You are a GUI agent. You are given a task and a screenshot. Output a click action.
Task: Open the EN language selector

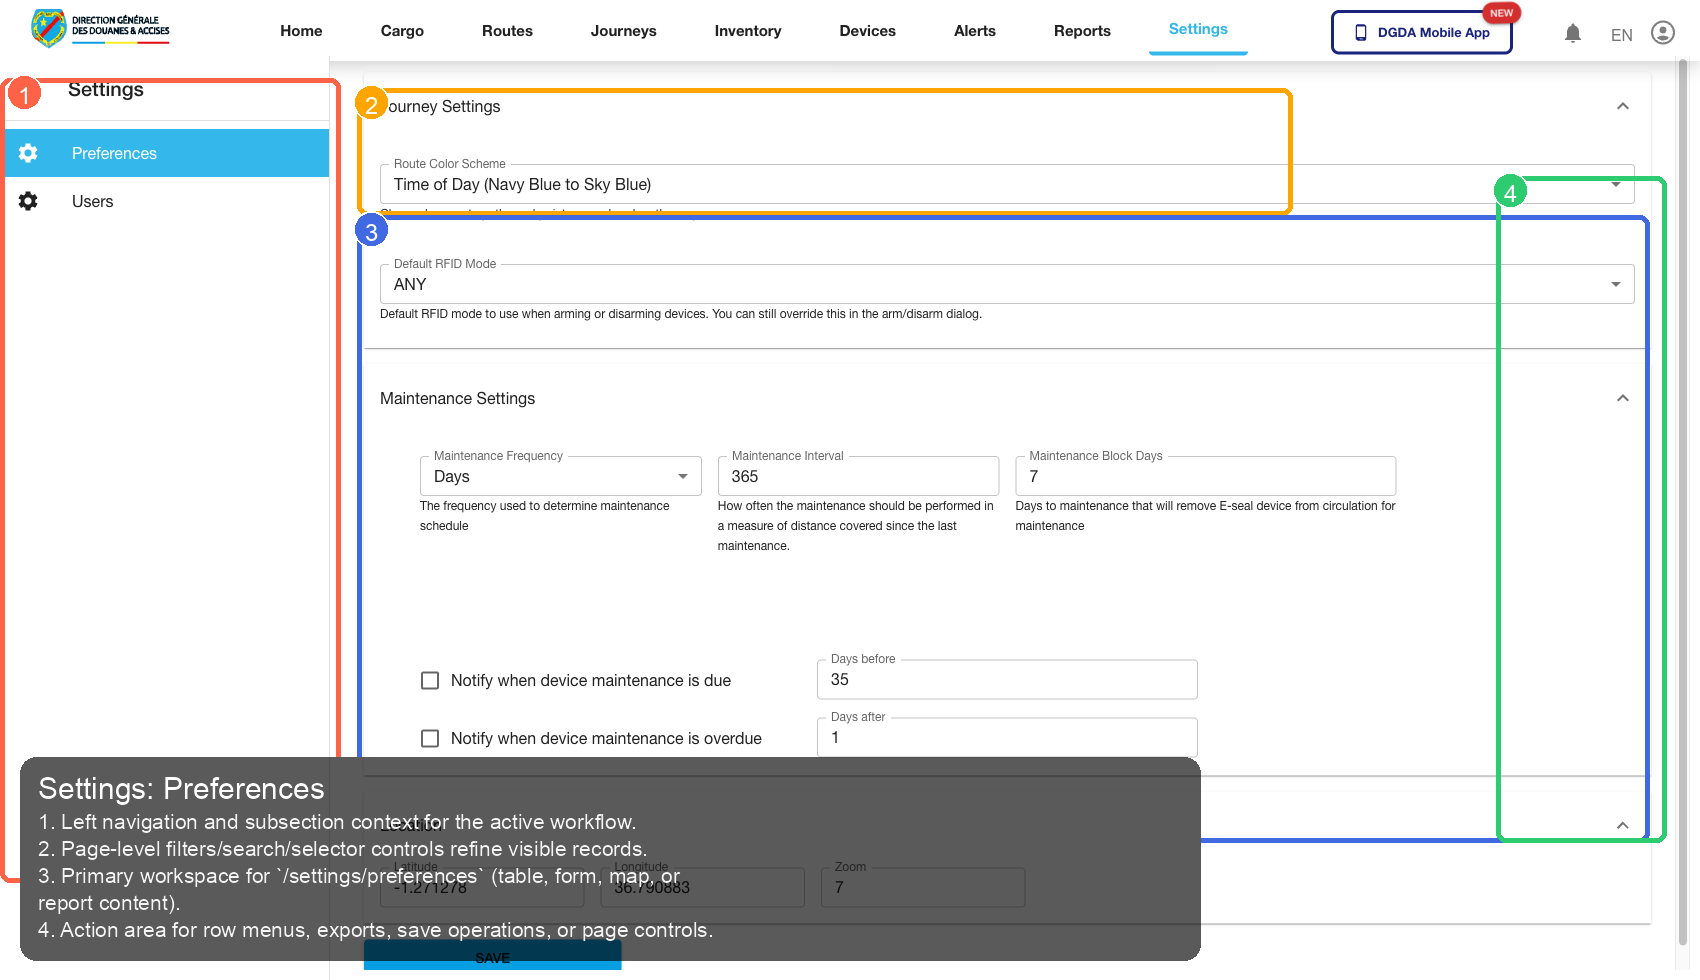(1621, 34)
